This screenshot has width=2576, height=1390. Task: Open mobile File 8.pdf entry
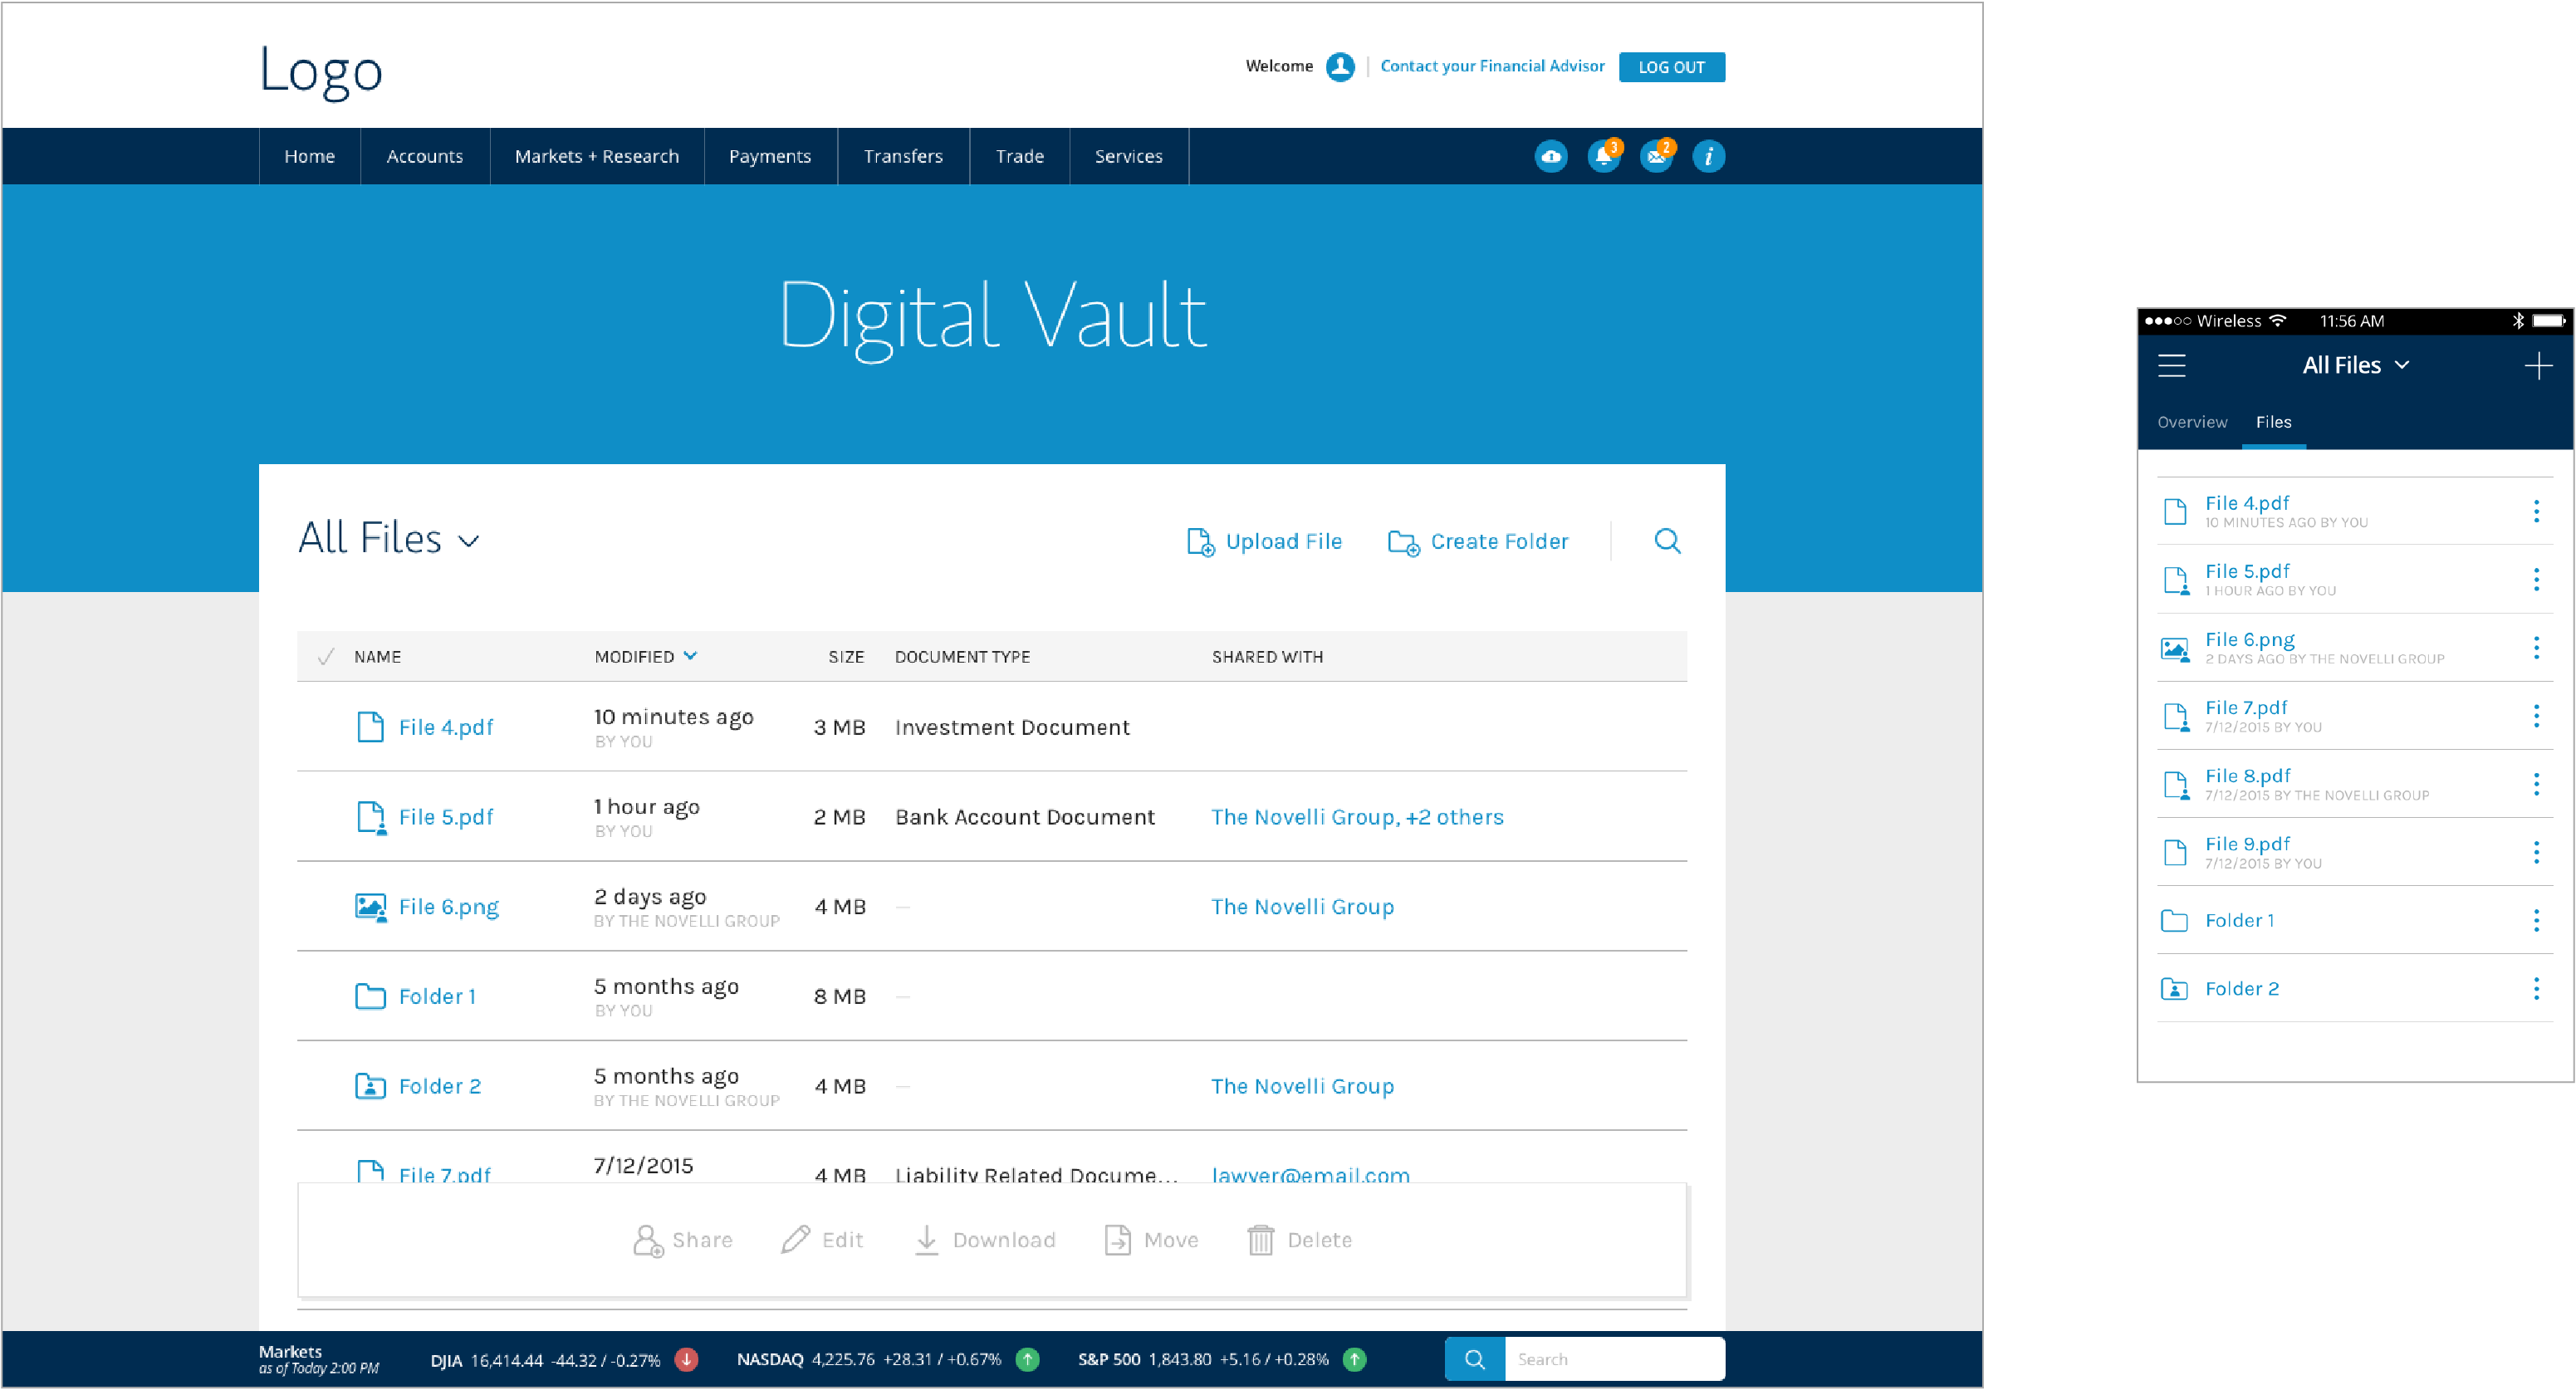[x=2355, y=785]
